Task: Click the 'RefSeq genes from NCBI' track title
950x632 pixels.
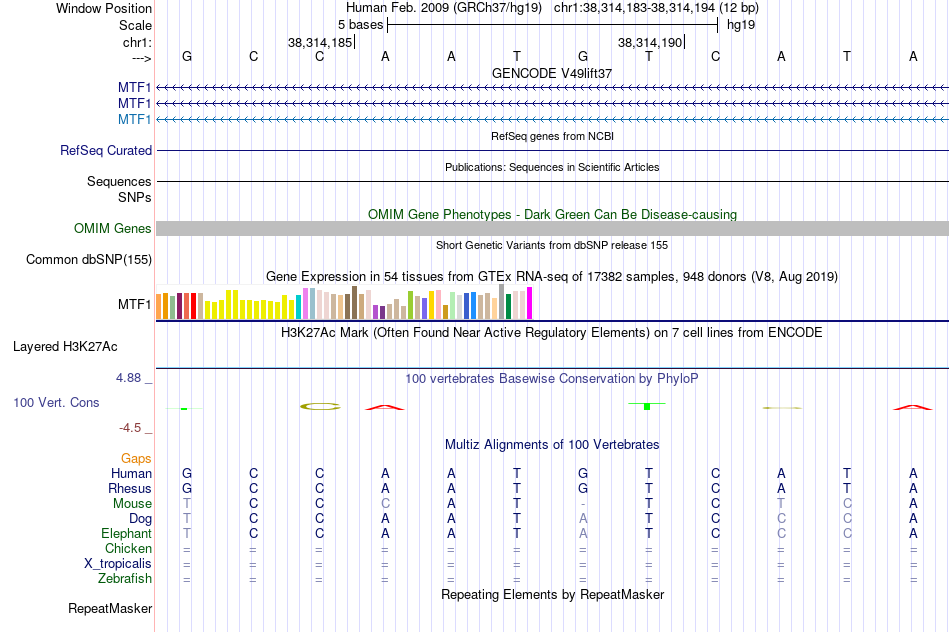Action: click(x=553, y=136)
